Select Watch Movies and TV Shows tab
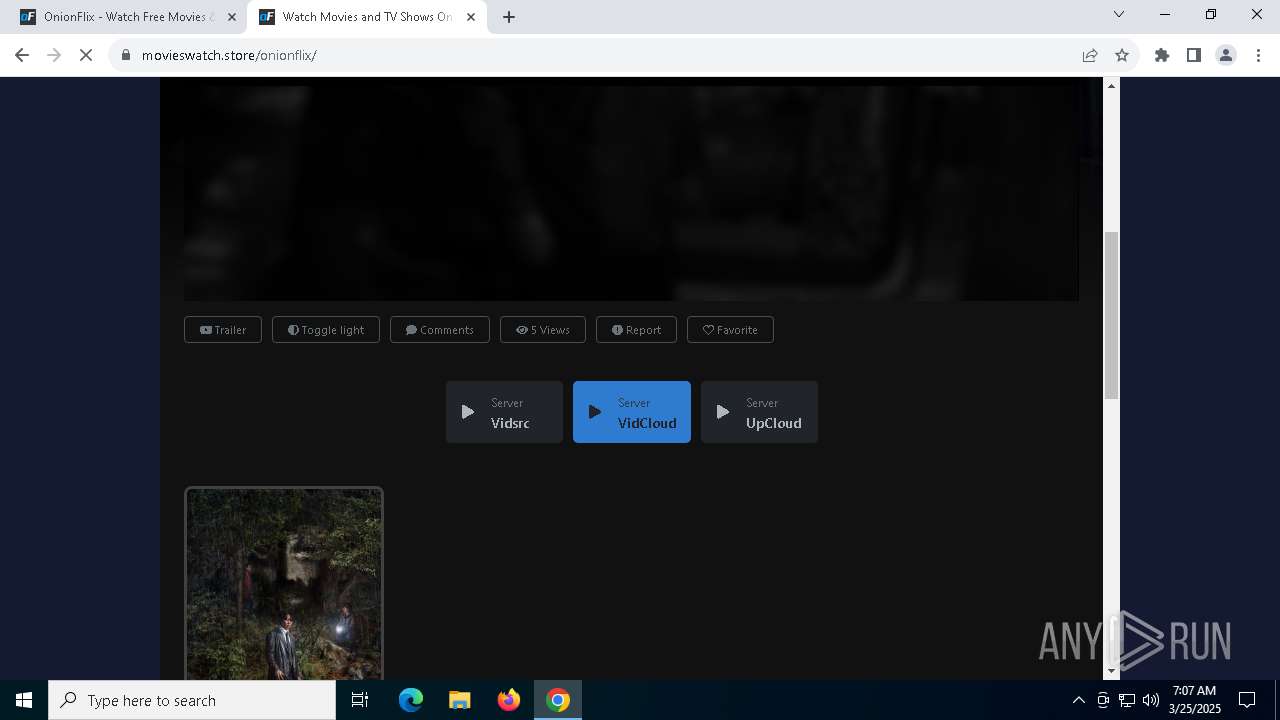 pos(367,17)
